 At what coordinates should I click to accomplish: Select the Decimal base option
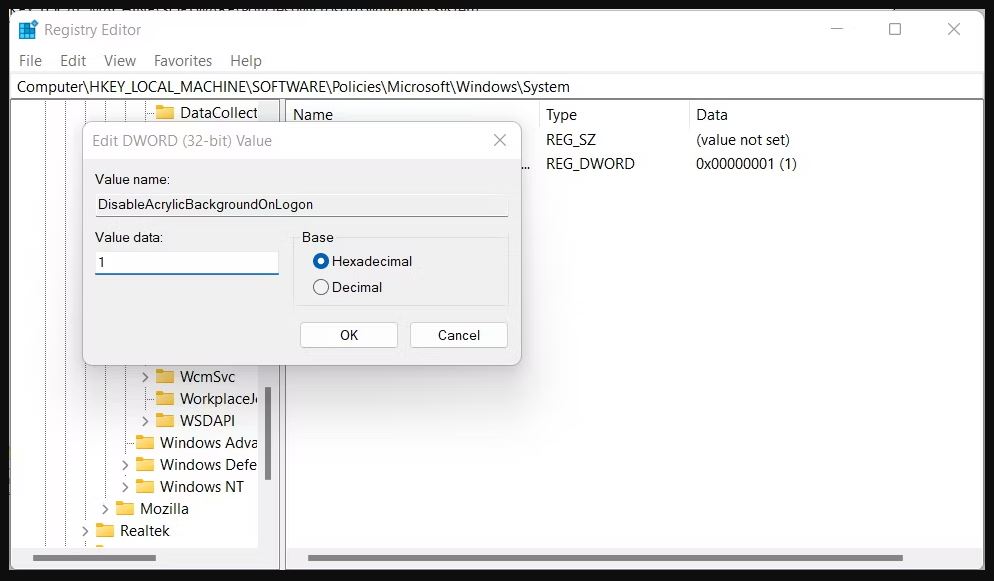point(321,287)
